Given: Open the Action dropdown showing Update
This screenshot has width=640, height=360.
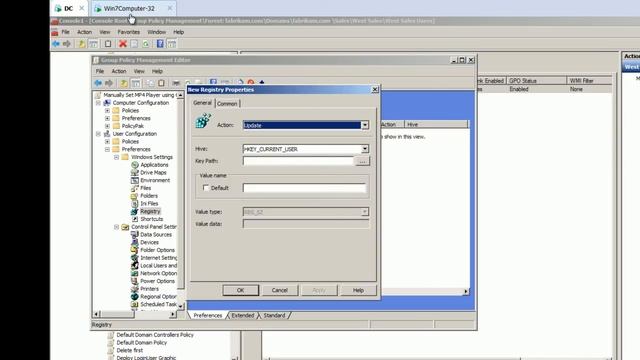Looking at the screenshot, I should 365,125.
